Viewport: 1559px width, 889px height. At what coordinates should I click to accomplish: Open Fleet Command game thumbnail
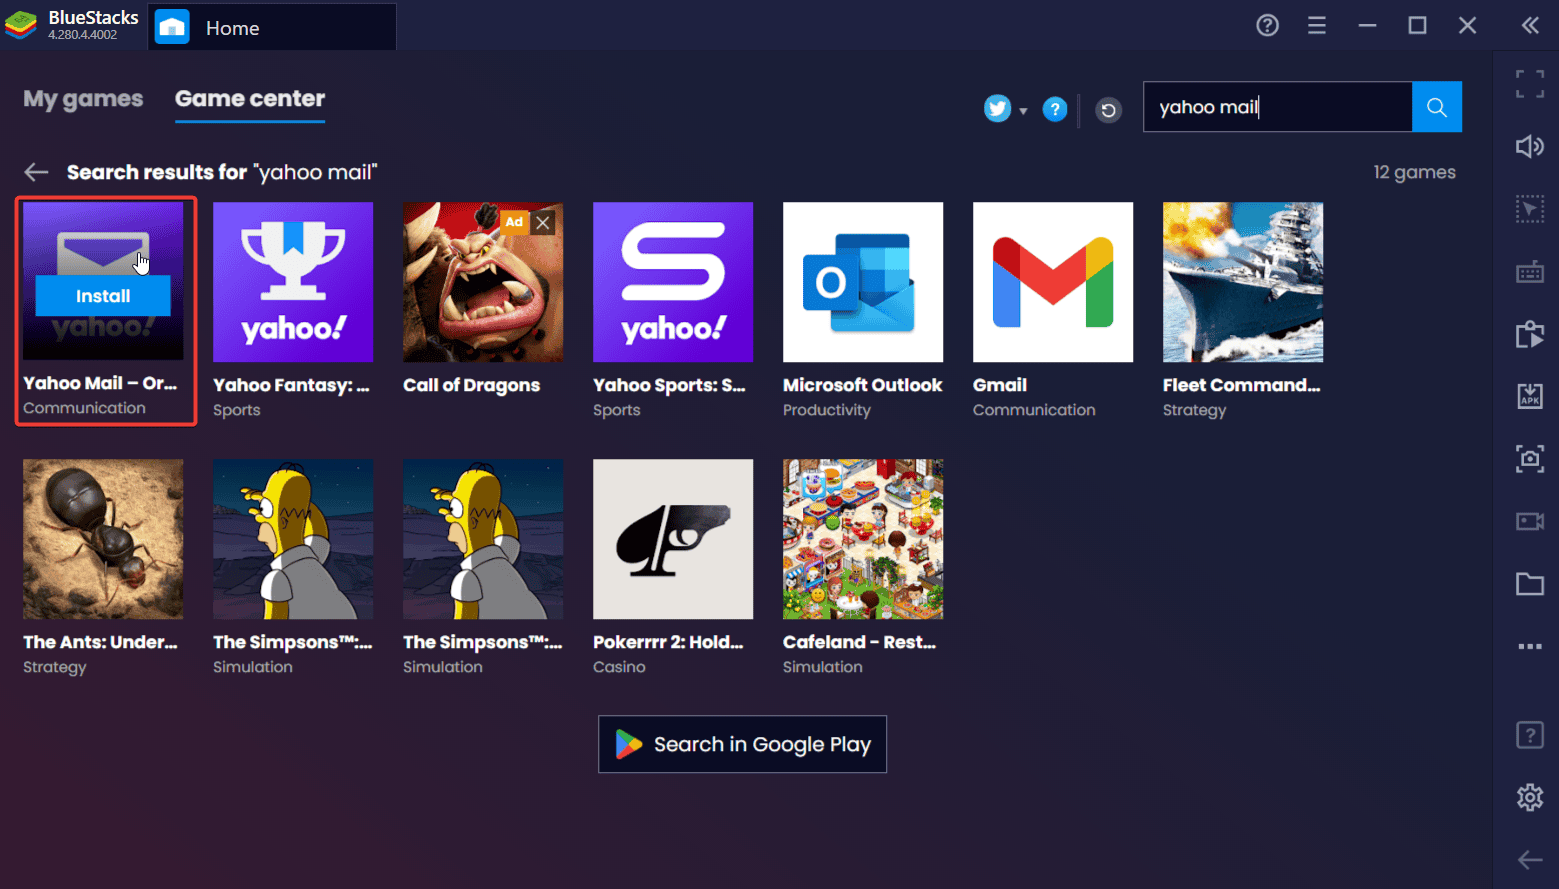1243,282
